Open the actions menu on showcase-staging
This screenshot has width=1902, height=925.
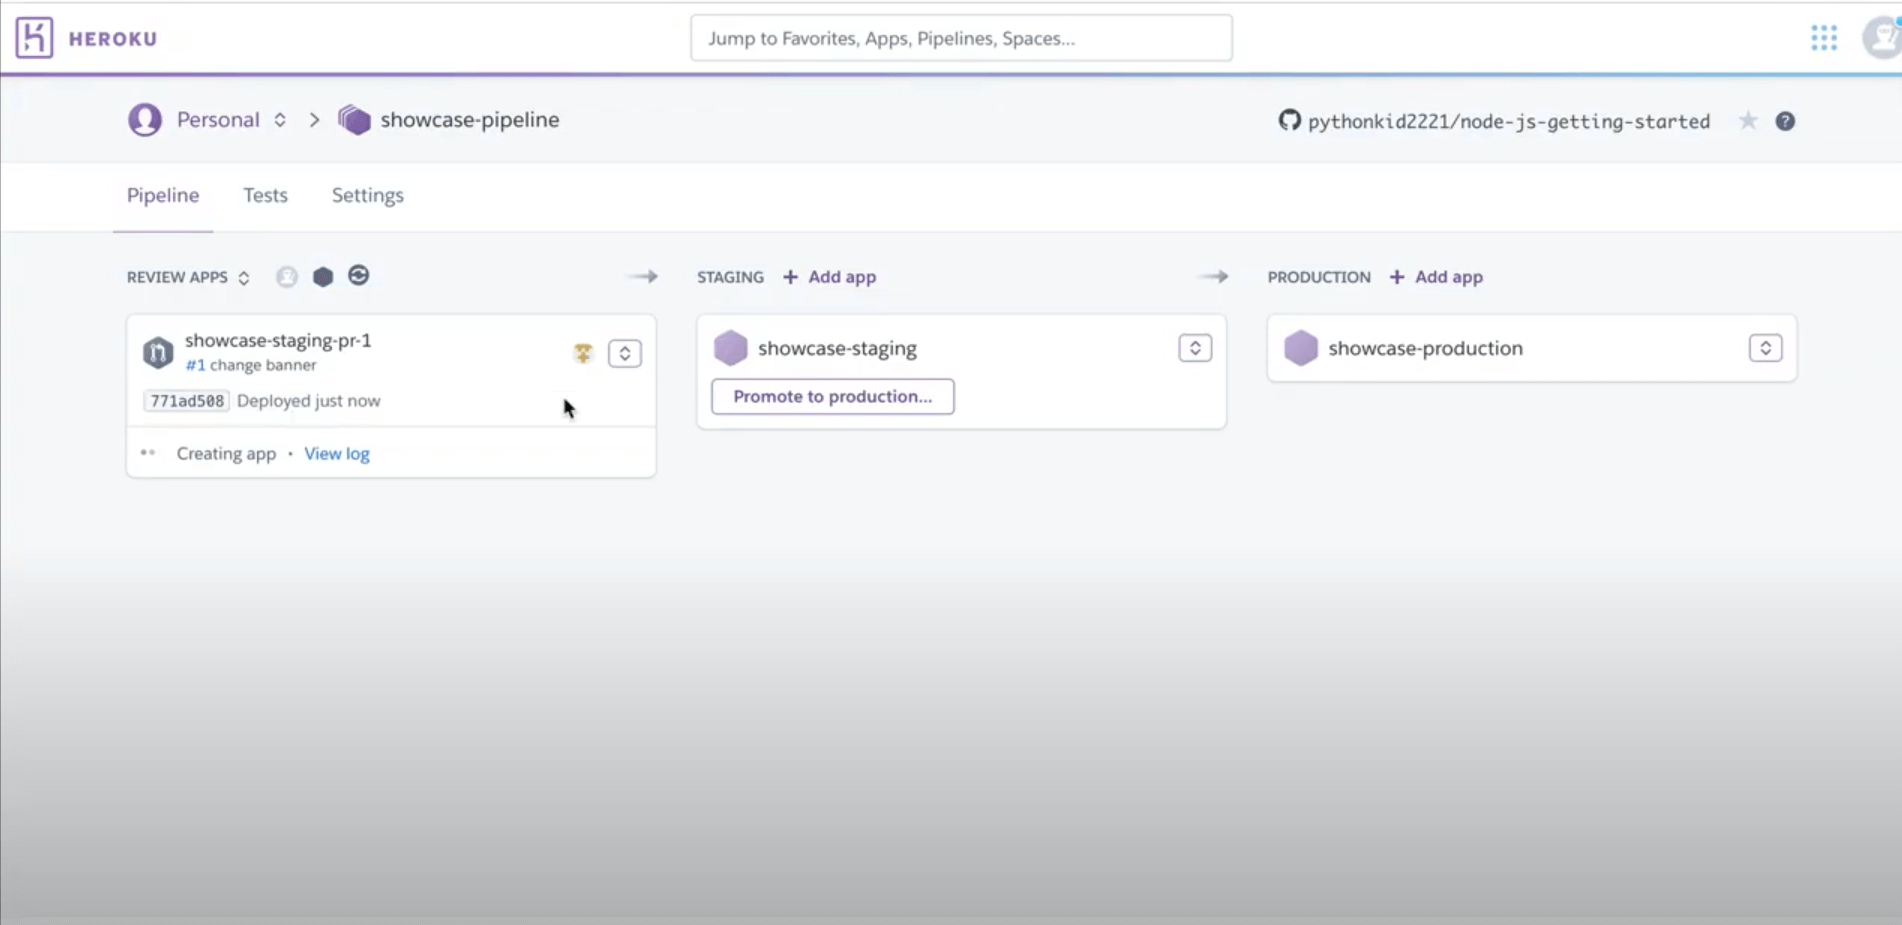click(x=1194, y=348)
